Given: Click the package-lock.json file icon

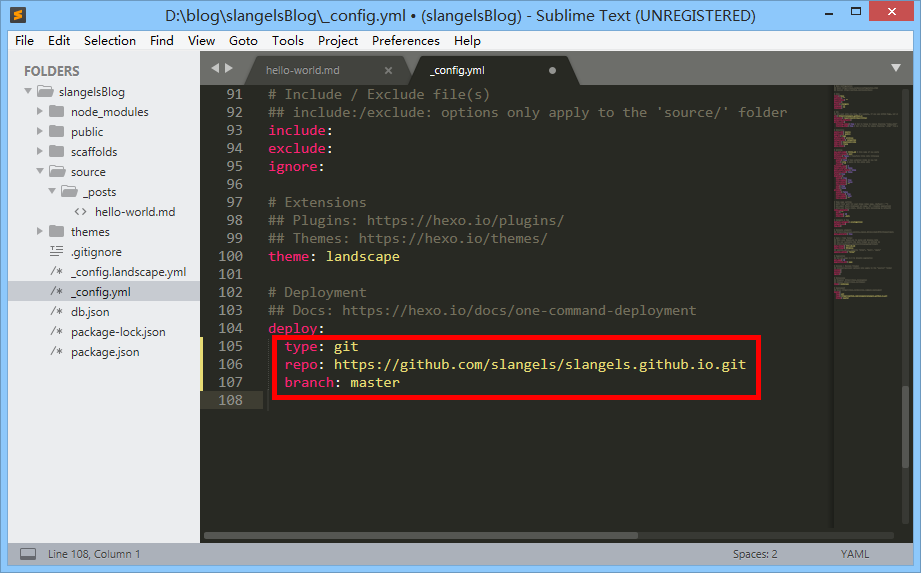Looking at the screenshot, I should [x=56, y=331].
